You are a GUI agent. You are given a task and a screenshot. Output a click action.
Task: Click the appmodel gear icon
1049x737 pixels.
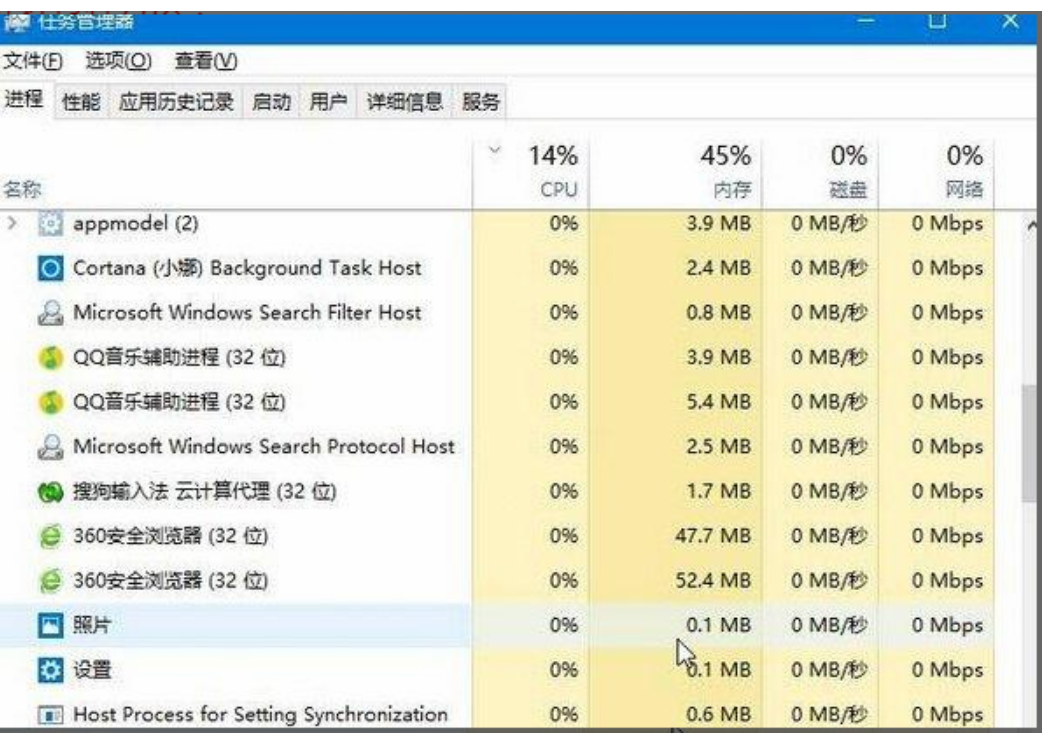51,225
